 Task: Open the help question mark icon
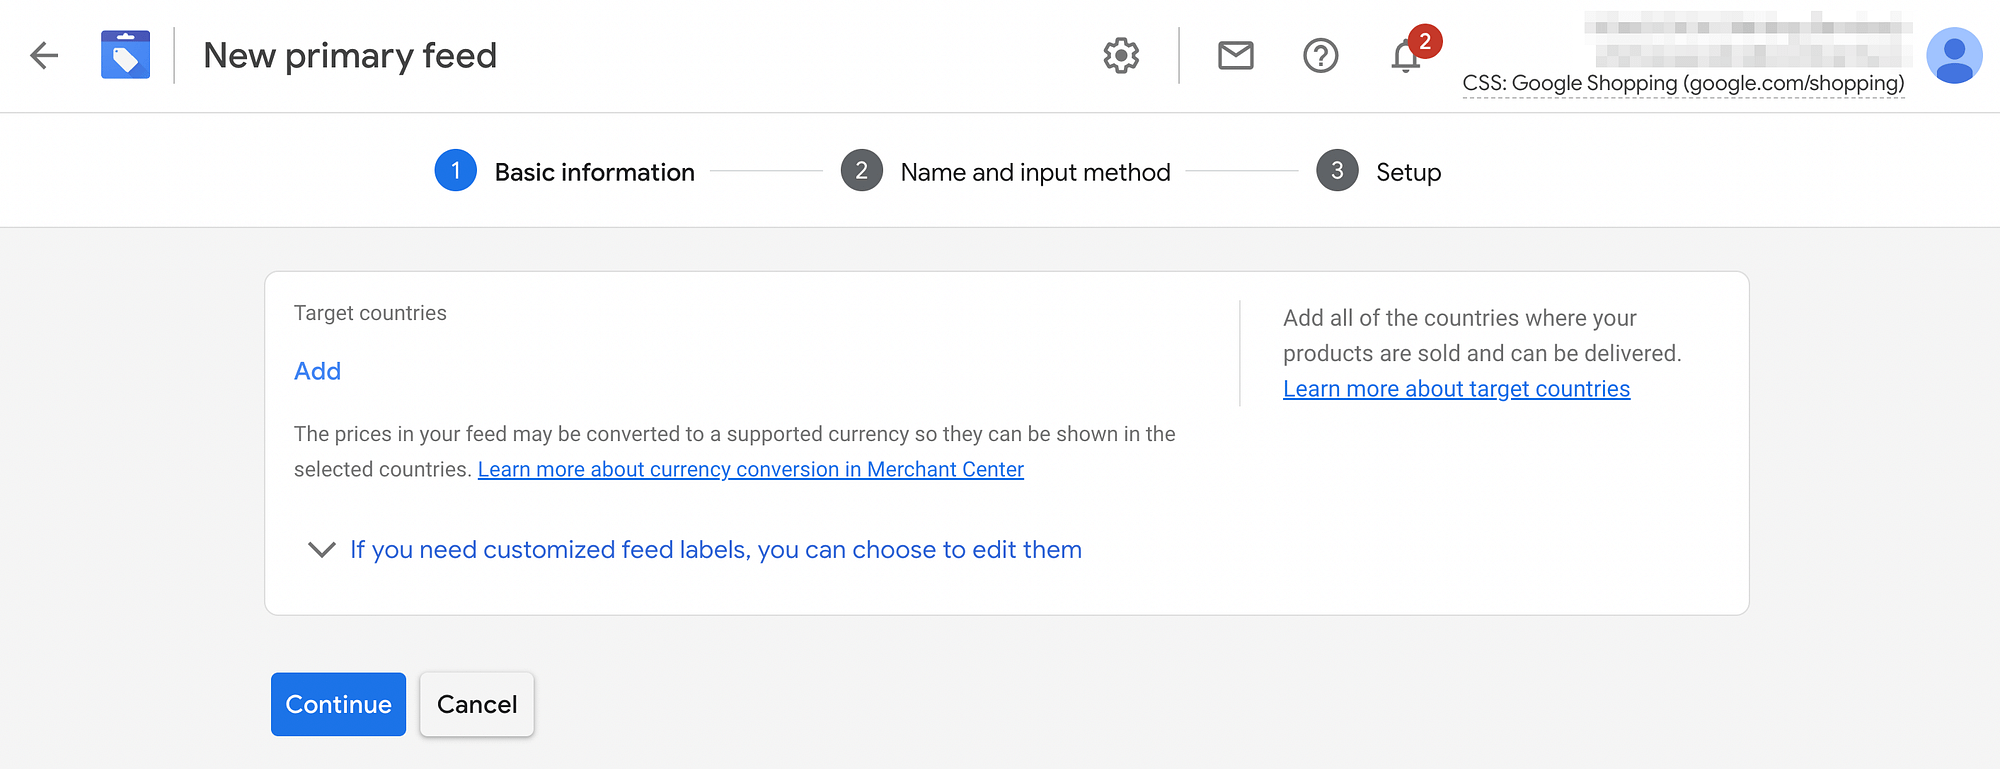click(x=1320, y=56)
